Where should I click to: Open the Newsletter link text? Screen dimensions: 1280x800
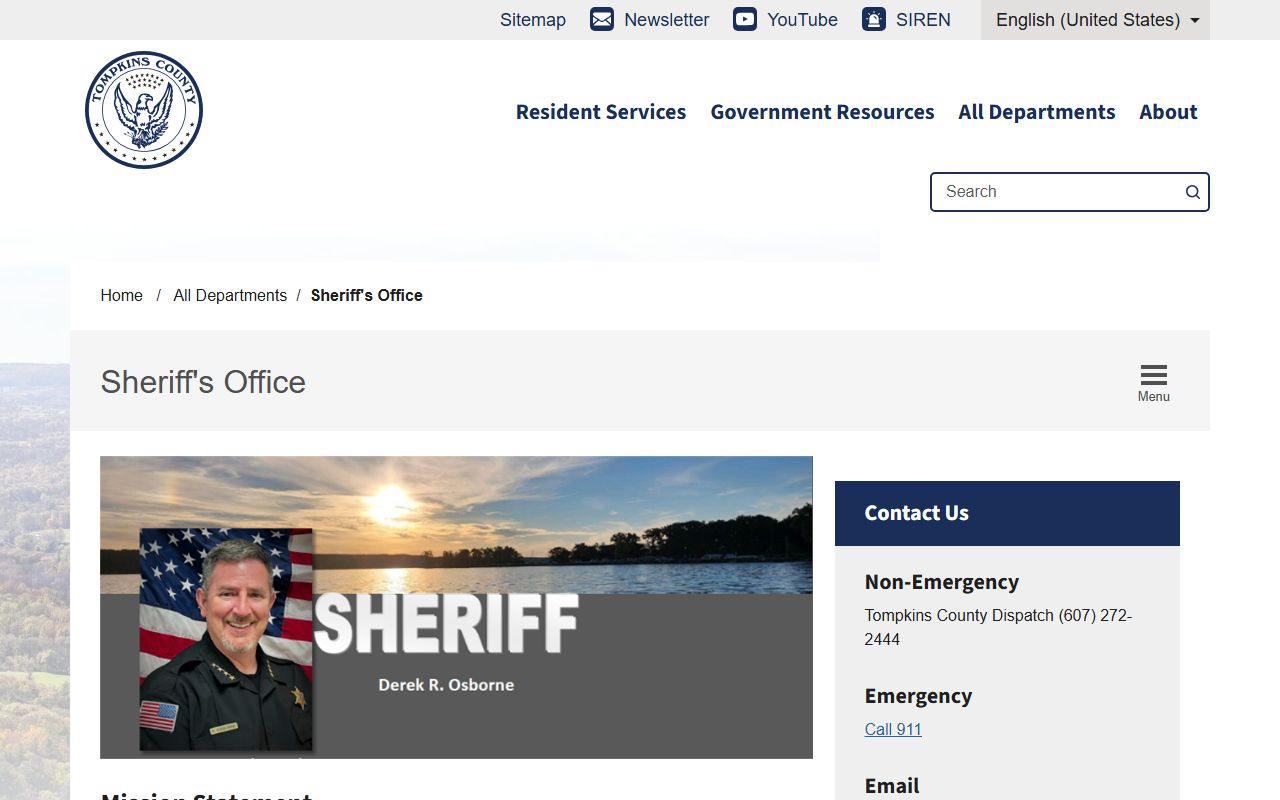(667, 20)
